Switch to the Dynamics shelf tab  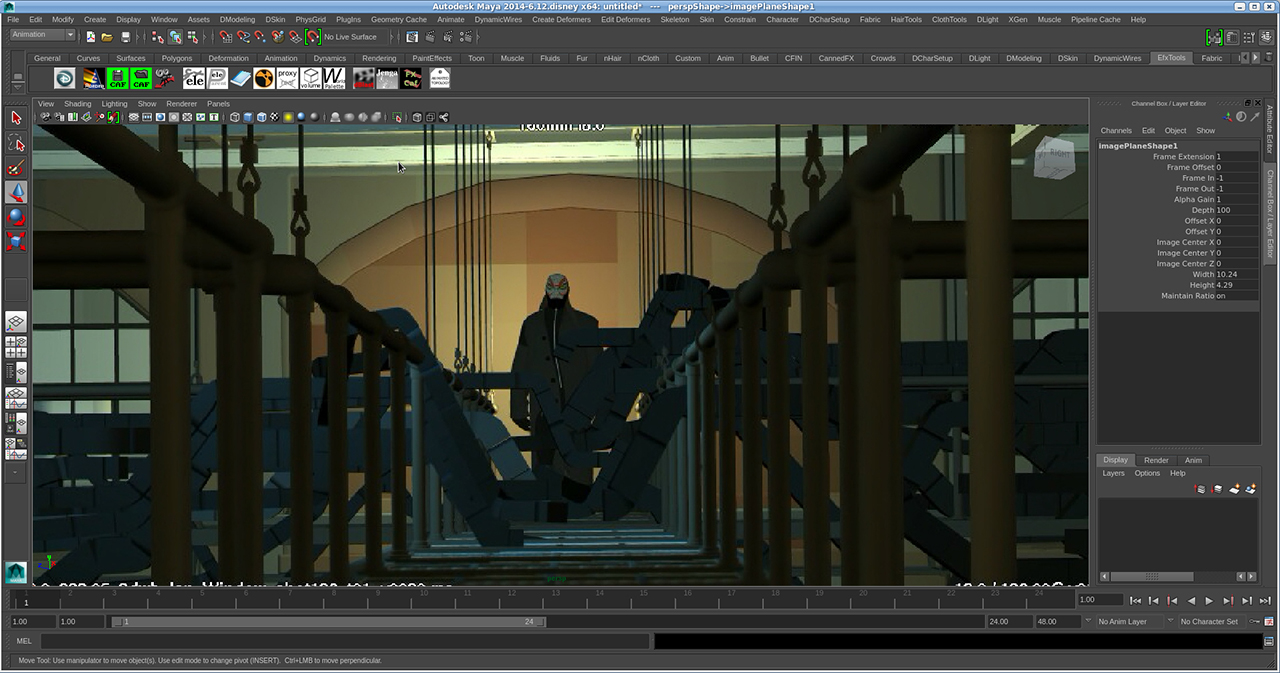tap(329, 58)
